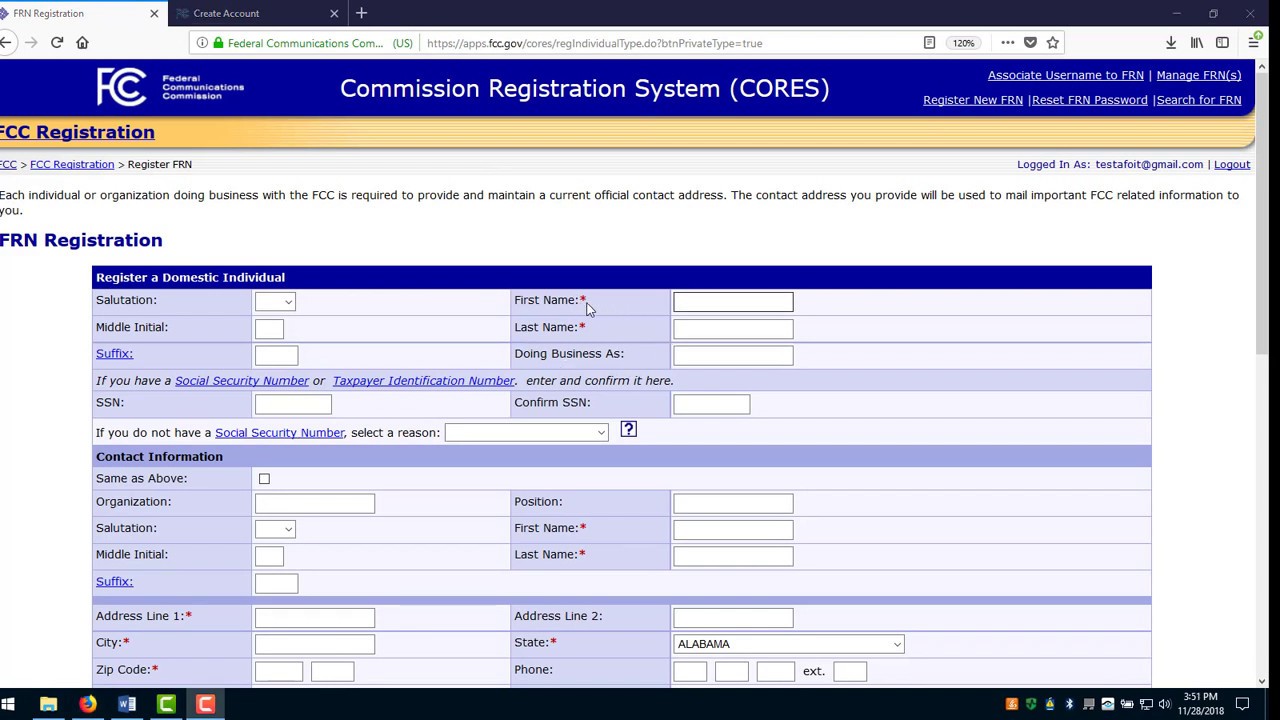Open page actions three-dots menu
Screen dimensions: 1280x720
[x=1007, y=43]
